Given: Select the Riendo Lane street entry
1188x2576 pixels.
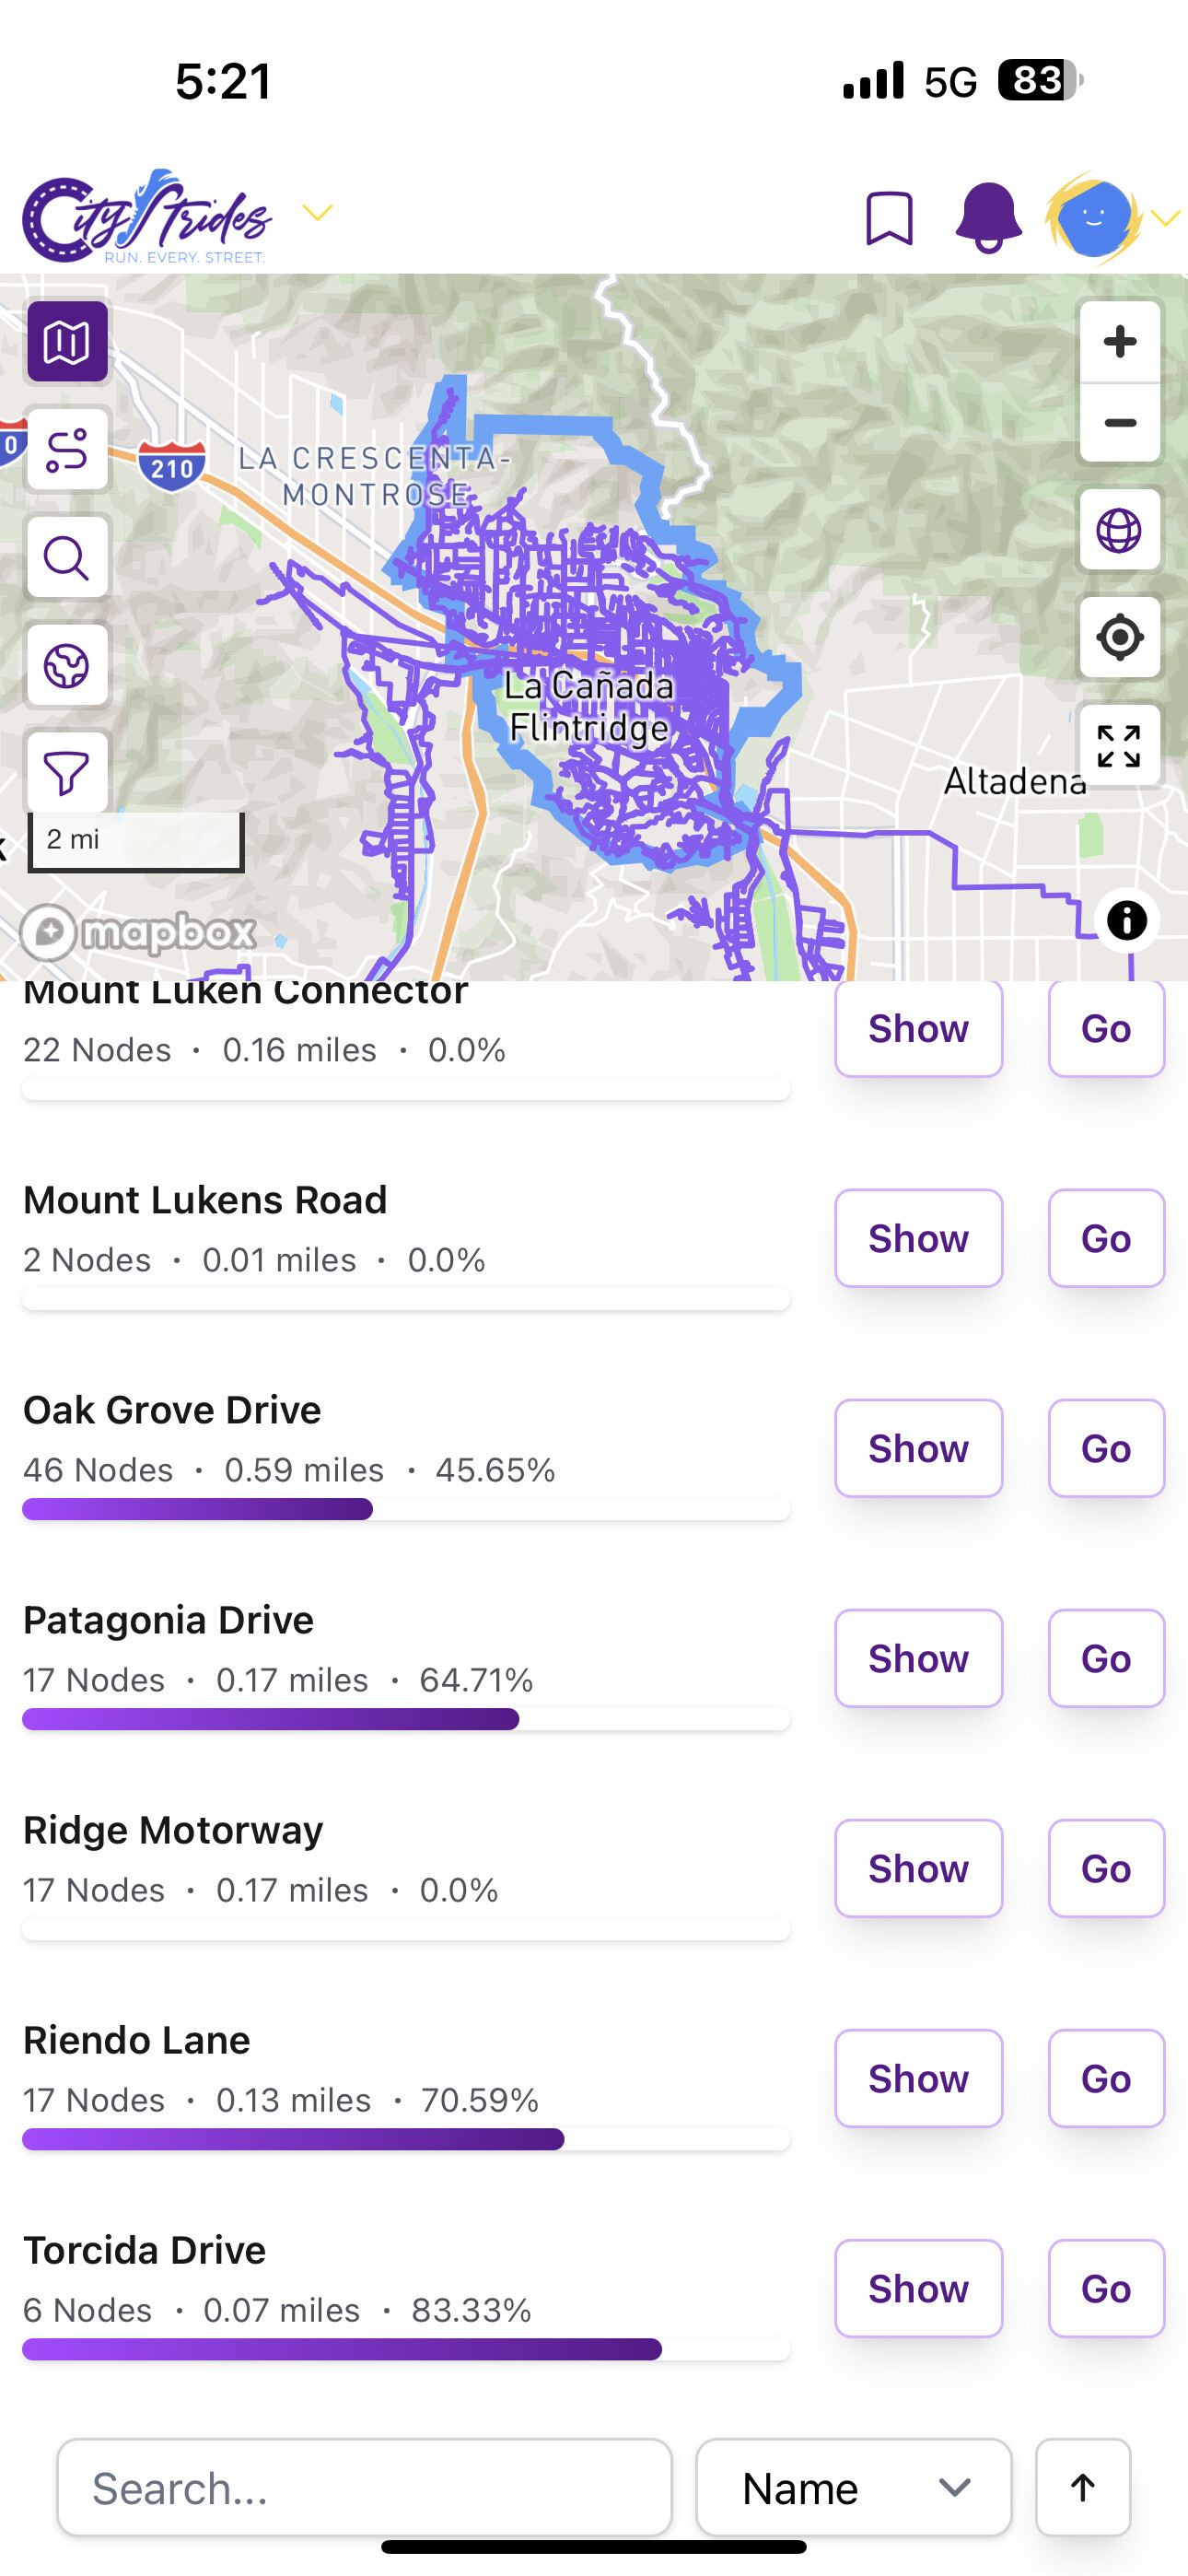Looking at the screenshot, I should coord(137,2040).
